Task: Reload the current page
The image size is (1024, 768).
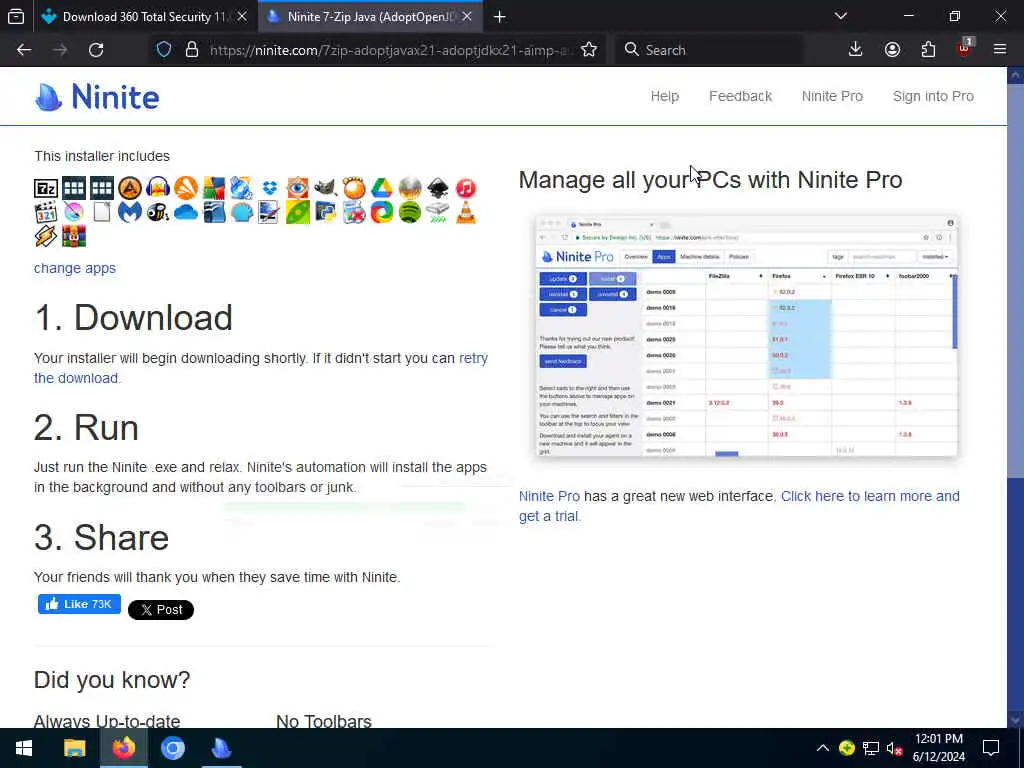Action: (96, 50)
